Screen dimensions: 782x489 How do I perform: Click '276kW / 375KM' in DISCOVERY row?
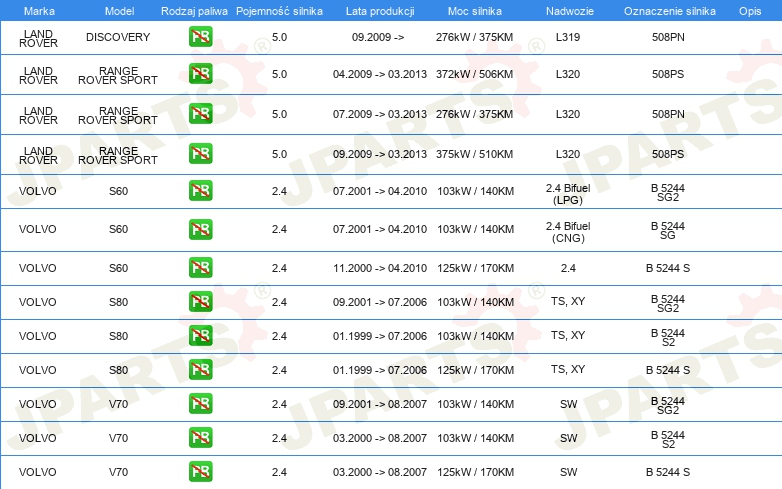point(474,37)
